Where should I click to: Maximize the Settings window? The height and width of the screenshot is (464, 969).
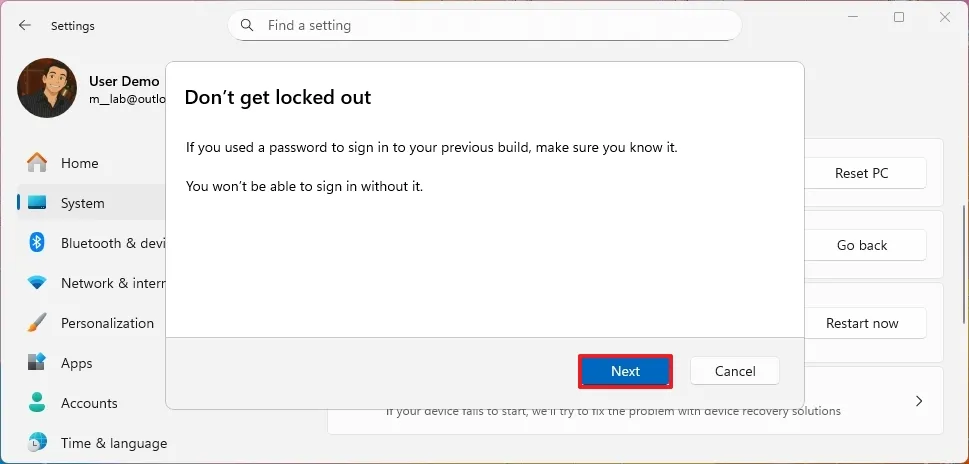point(899,17)
